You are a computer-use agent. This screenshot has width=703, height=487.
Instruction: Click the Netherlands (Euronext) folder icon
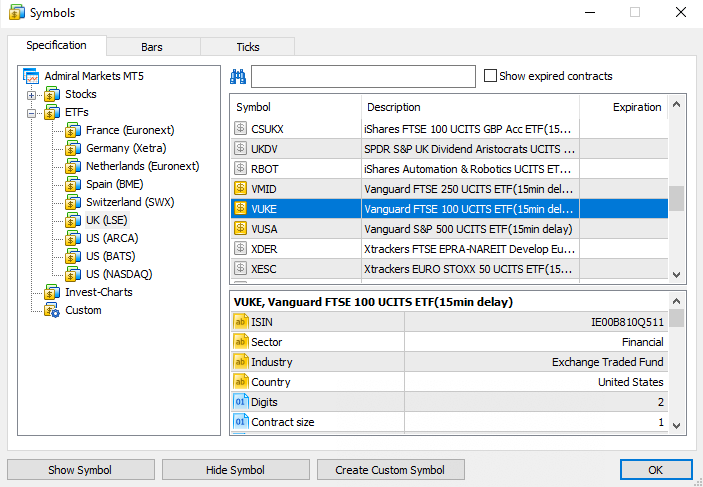point(73,166)
